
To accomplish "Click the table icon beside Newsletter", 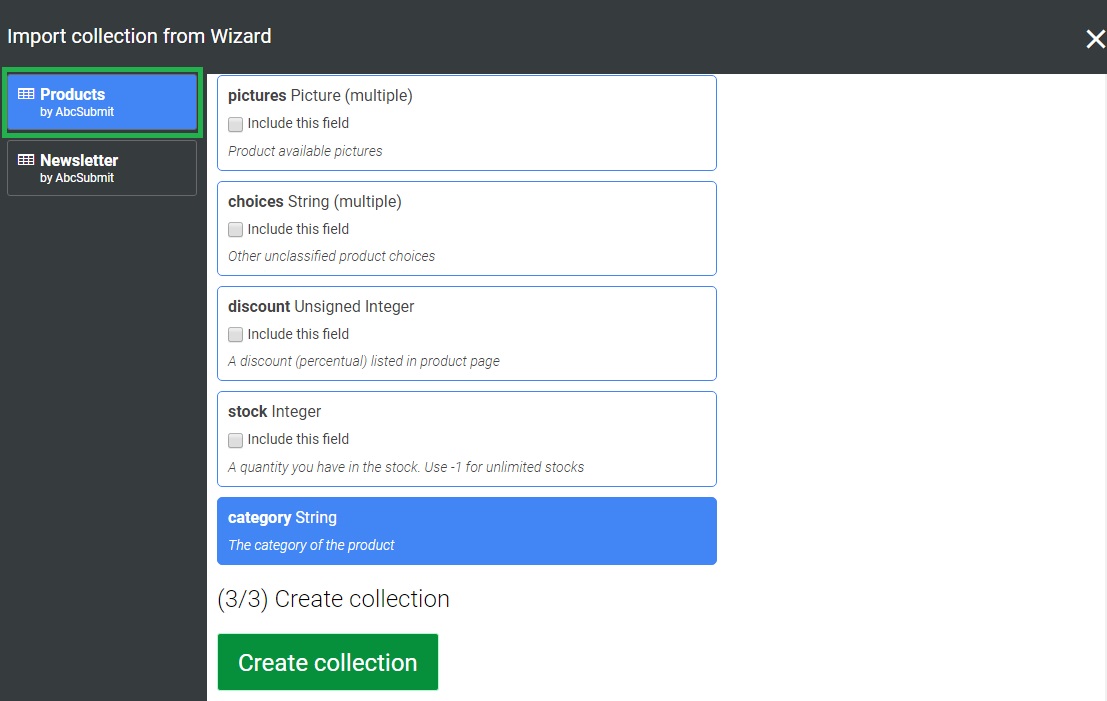I will [x=26, y=161].
